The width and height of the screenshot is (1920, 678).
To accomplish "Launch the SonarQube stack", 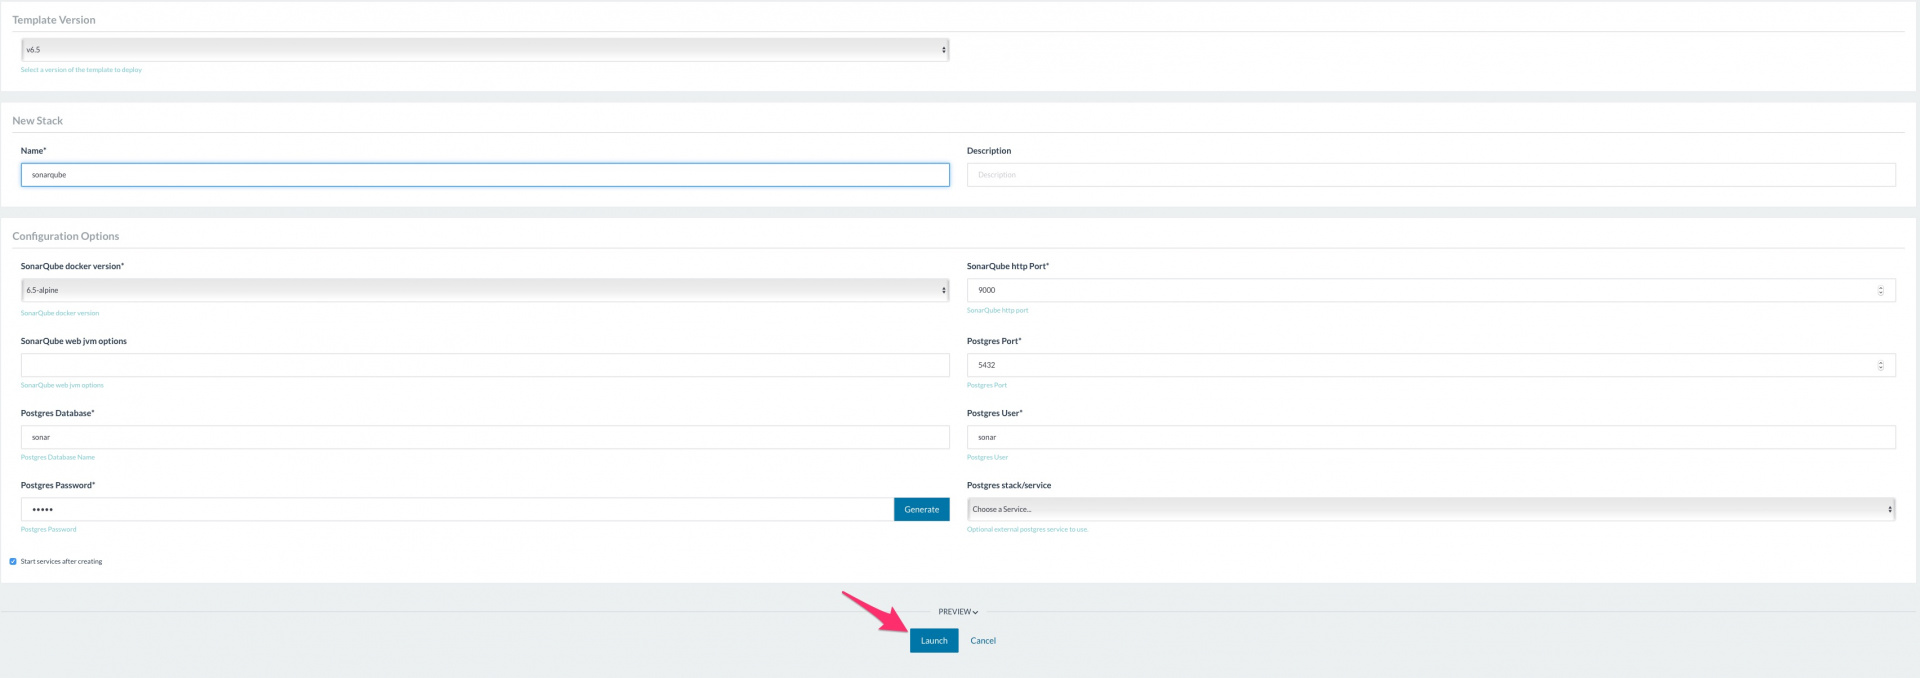I will click(x=933, y=640).
